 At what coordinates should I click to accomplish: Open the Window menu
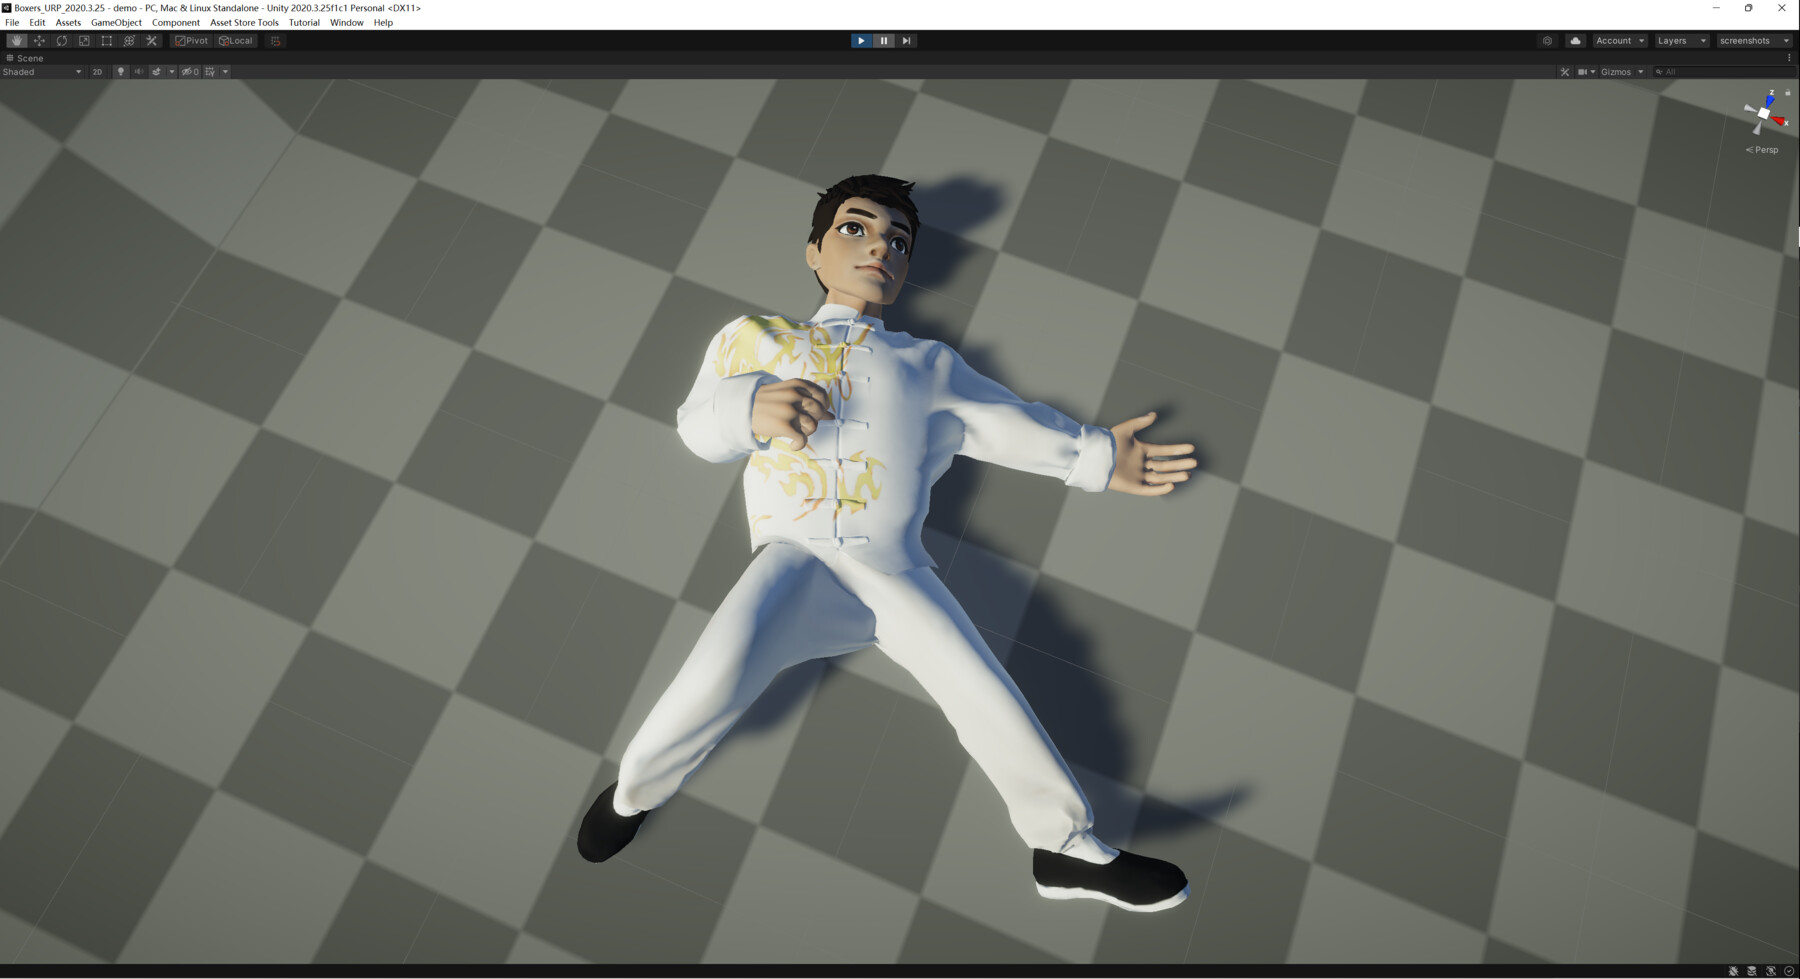[x=346, y=22]
